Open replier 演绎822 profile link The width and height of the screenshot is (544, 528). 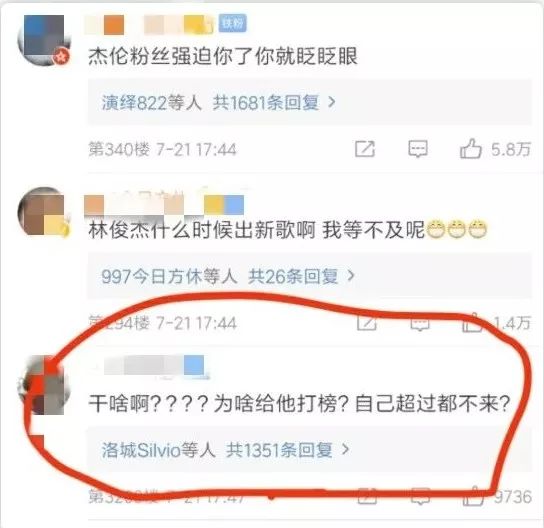pyautogui.click(x=135, y=103)
